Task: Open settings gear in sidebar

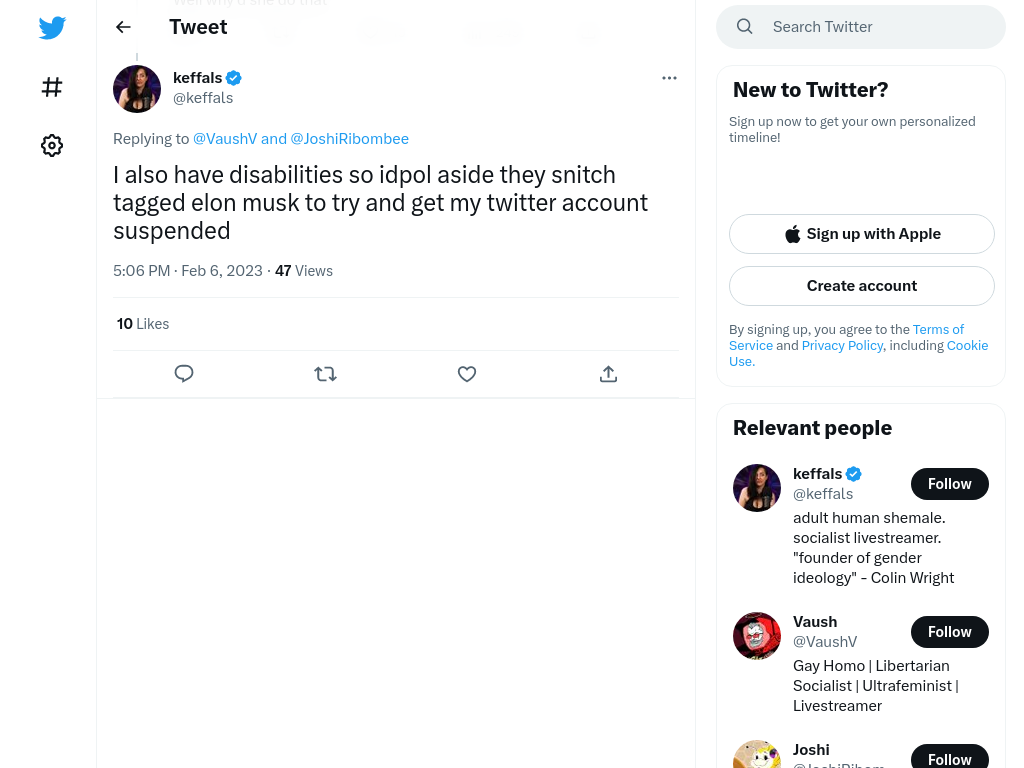Action: click(52, 145)
